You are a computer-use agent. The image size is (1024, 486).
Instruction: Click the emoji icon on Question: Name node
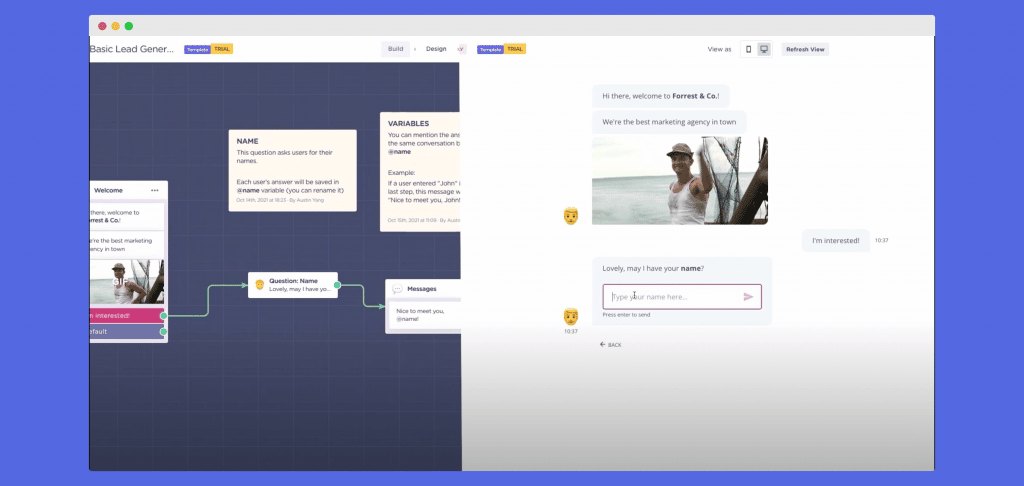click(259, 285)
